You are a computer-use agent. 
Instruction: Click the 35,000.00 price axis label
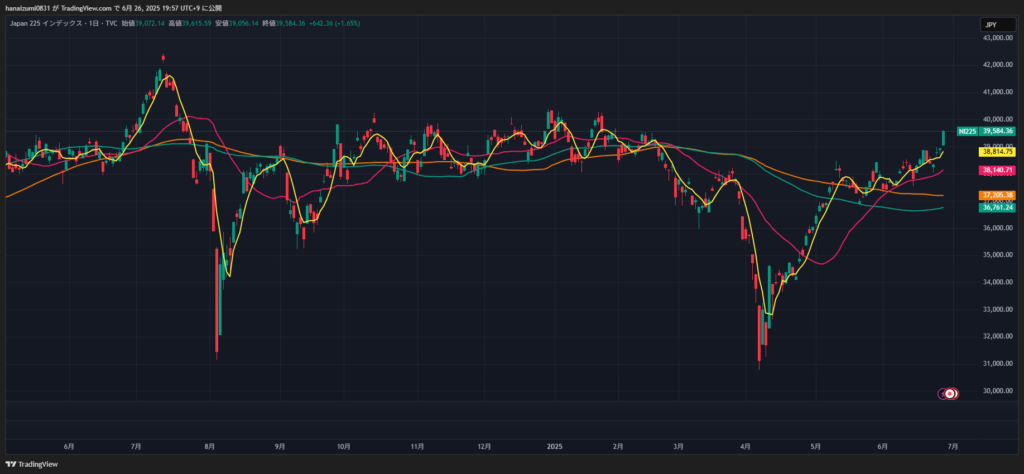pyautogui.click(x=997, y=255)
